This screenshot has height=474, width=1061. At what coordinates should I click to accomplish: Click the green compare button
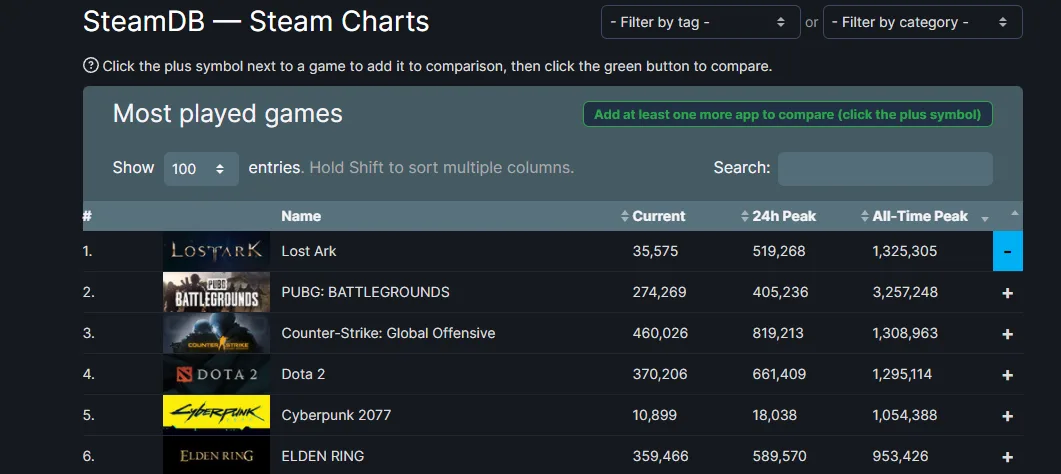[x=787, y=114]
